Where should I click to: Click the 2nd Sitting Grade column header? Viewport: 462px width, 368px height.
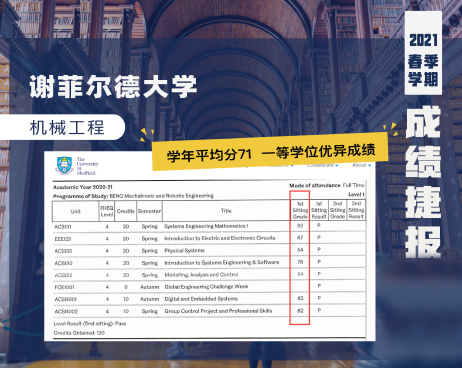tap(337, 210)
